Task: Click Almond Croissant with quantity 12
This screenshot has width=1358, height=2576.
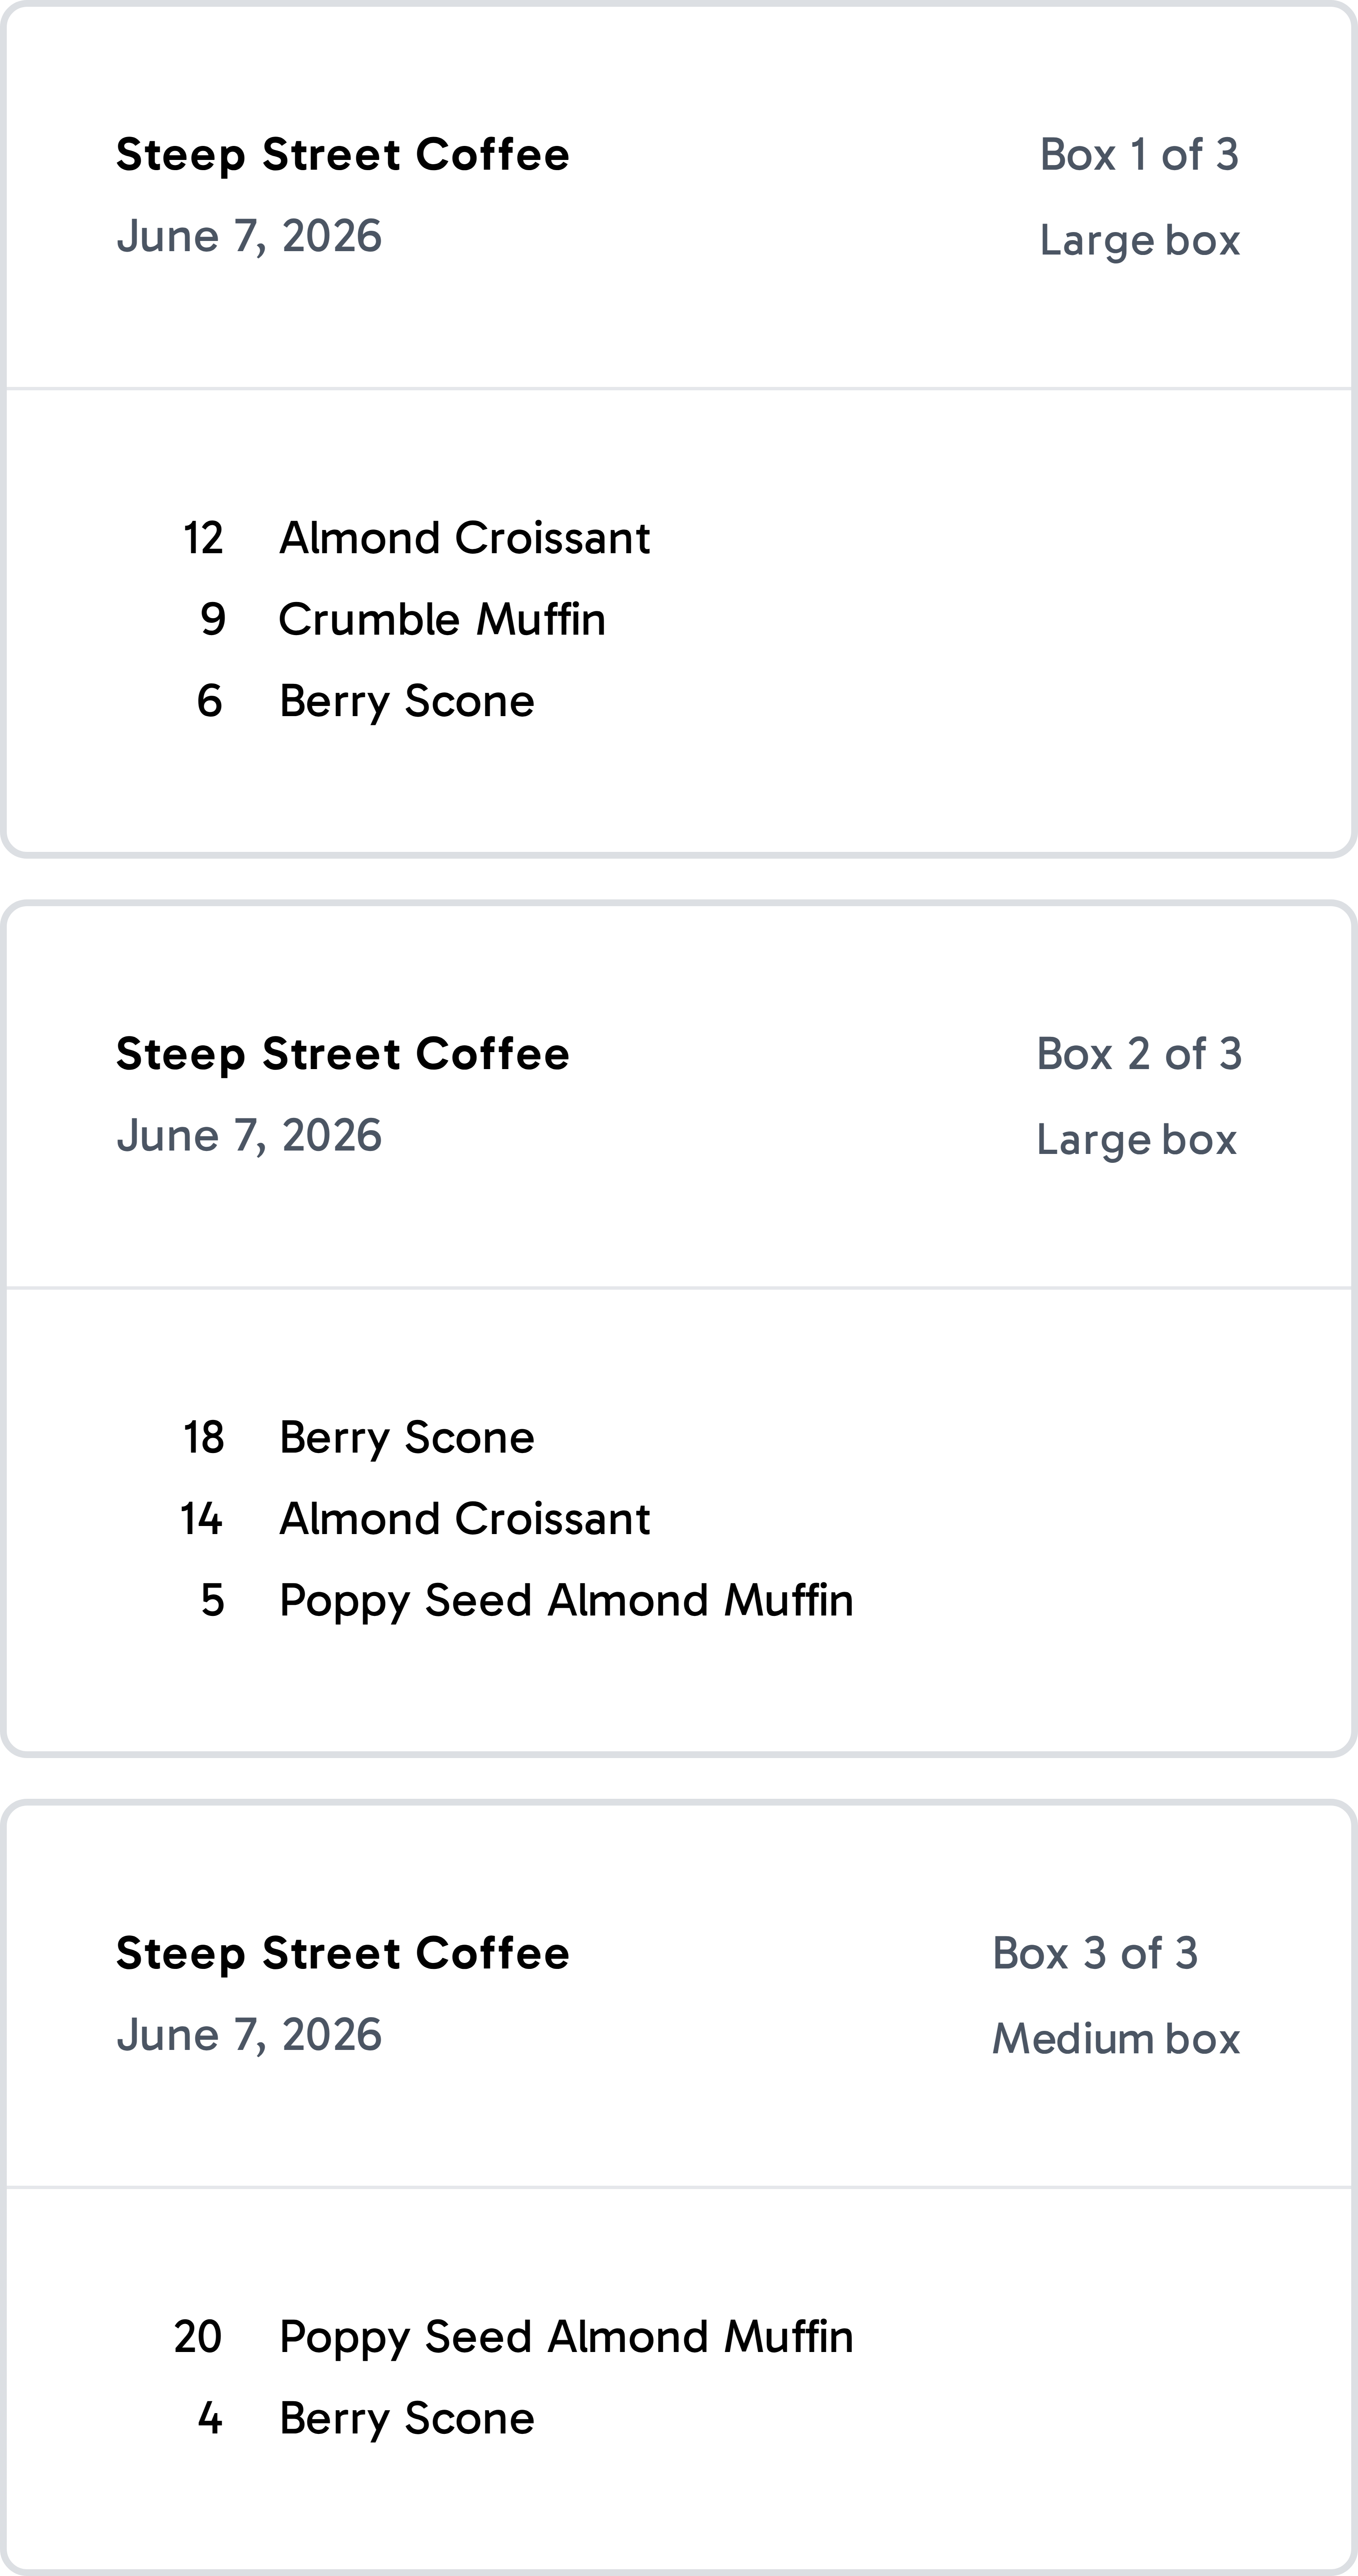Action: [x=464, y=538]
